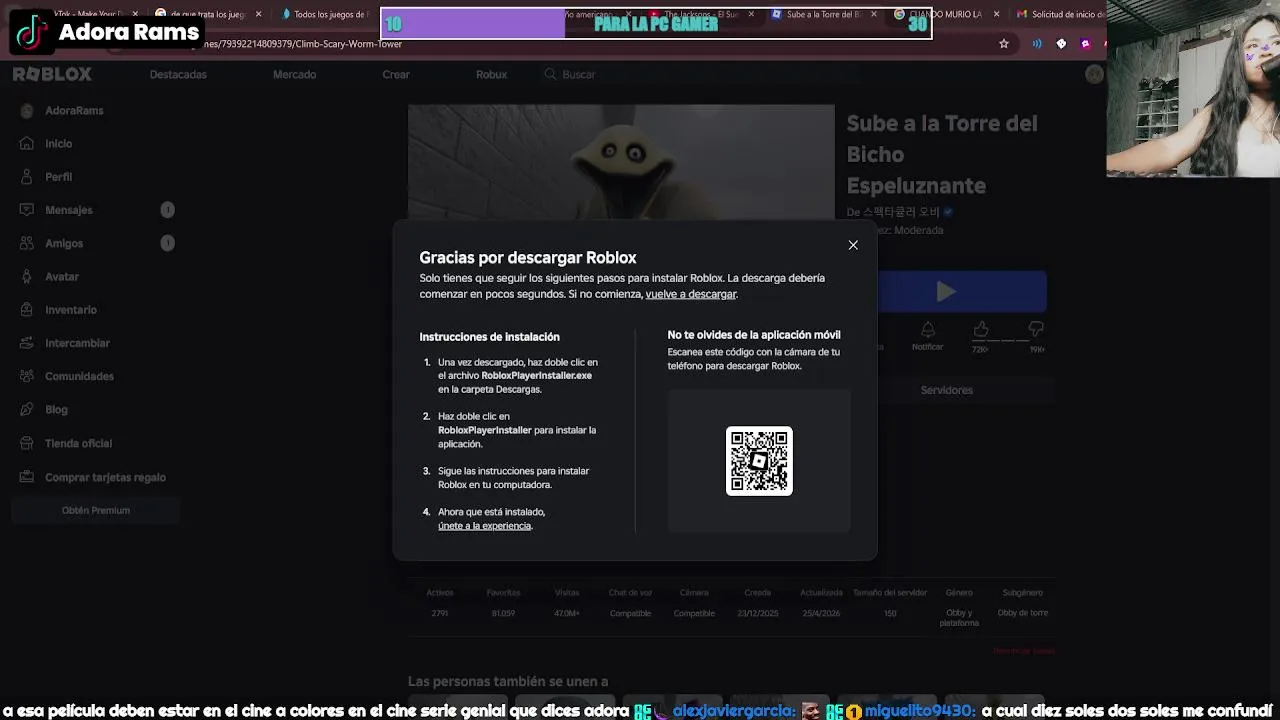Switch to 'Solicitud de inicio' browser tab
The height and width of the screenshot is (720, 1280).
click(1060, 15)
